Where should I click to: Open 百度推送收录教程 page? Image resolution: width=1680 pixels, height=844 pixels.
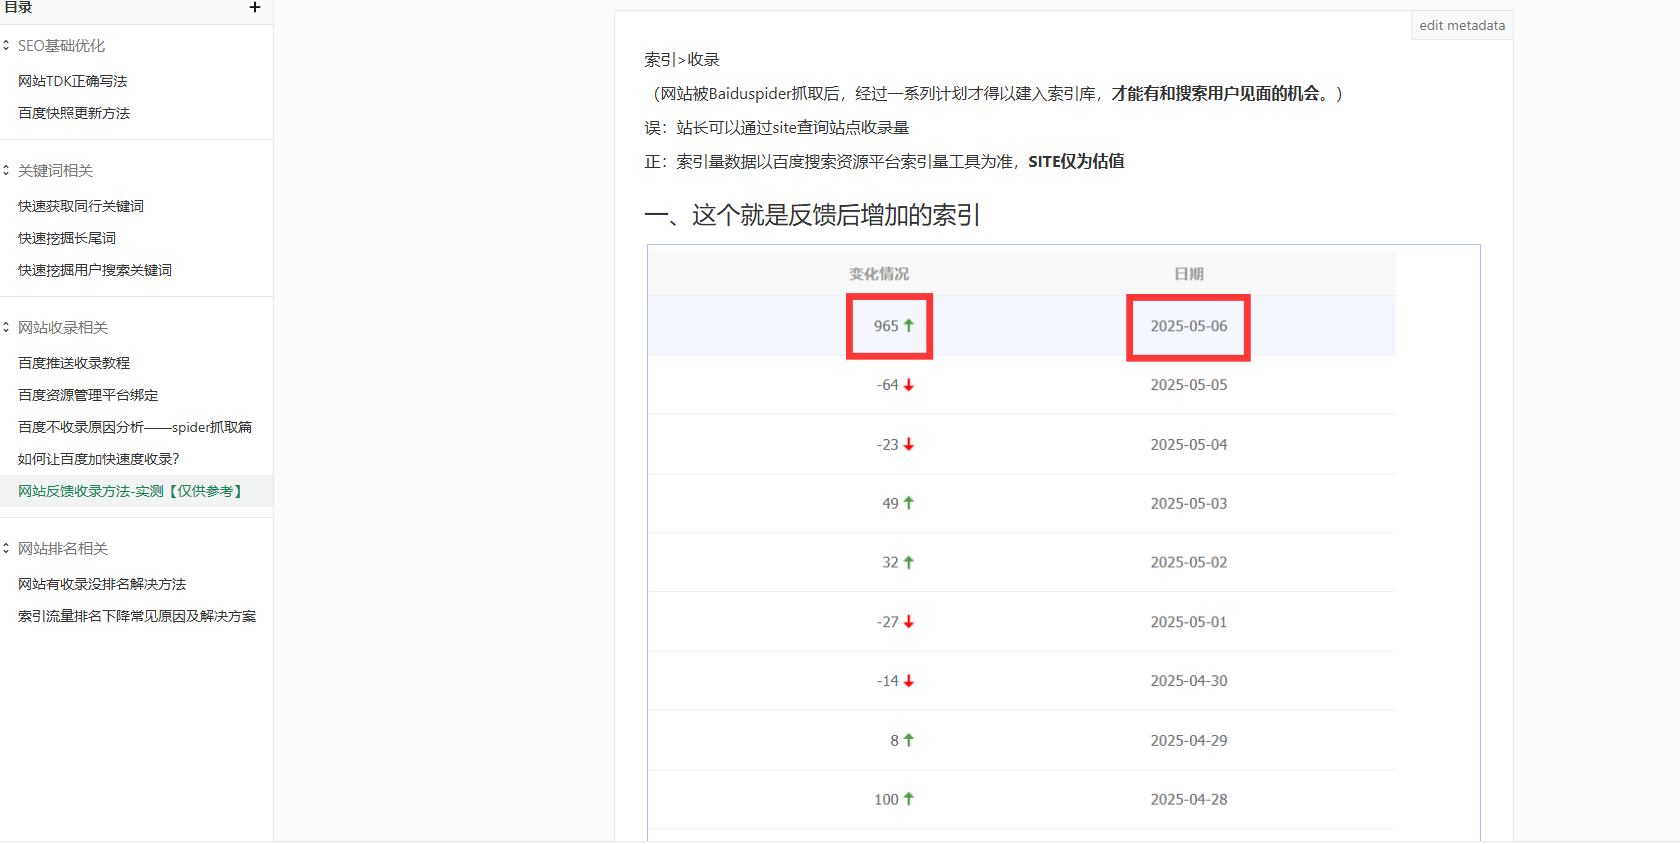point(74,363)
